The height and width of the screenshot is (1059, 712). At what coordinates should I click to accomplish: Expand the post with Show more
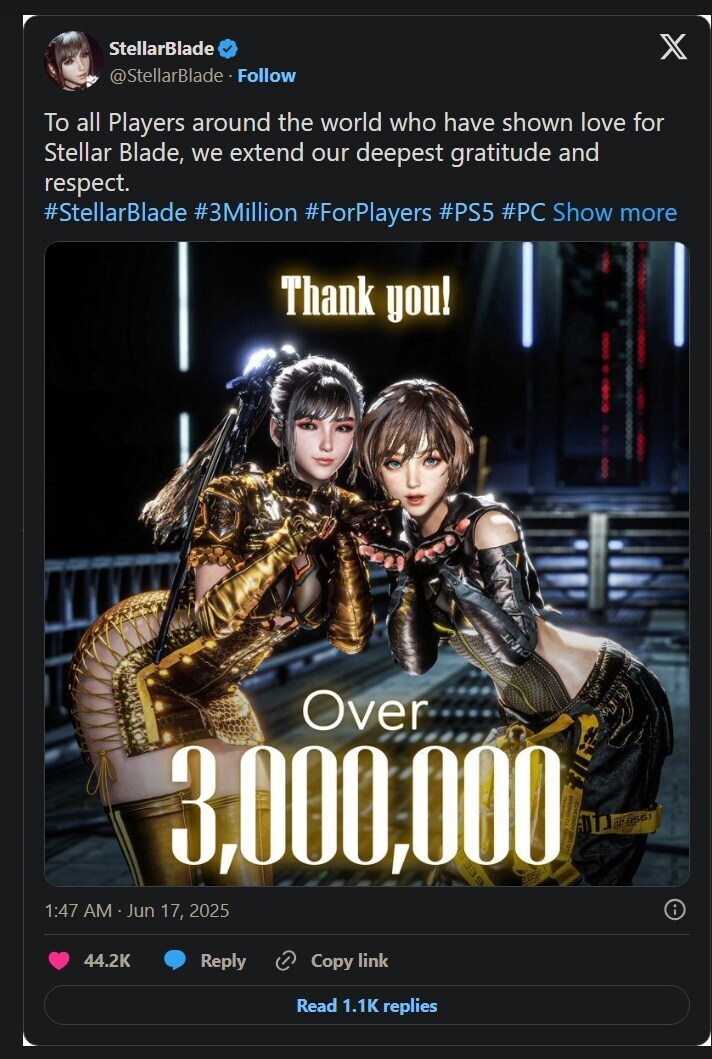point(615,213)
